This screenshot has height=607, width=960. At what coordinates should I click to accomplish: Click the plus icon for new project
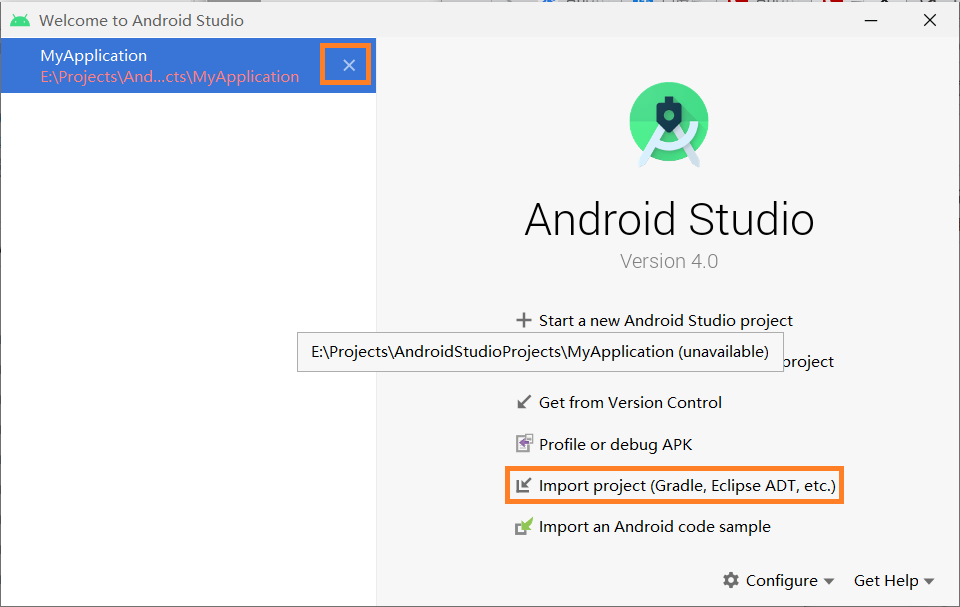tap(523, 320)
